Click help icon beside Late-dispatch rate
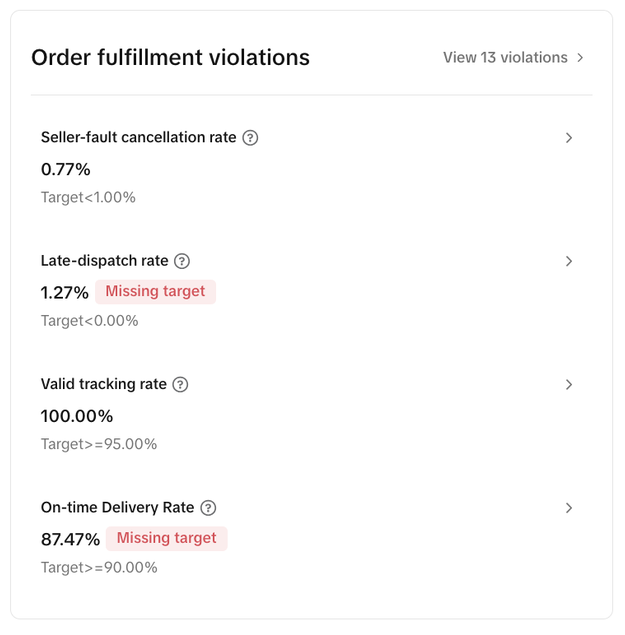This screenshot has height=635, width=625. 181,261
